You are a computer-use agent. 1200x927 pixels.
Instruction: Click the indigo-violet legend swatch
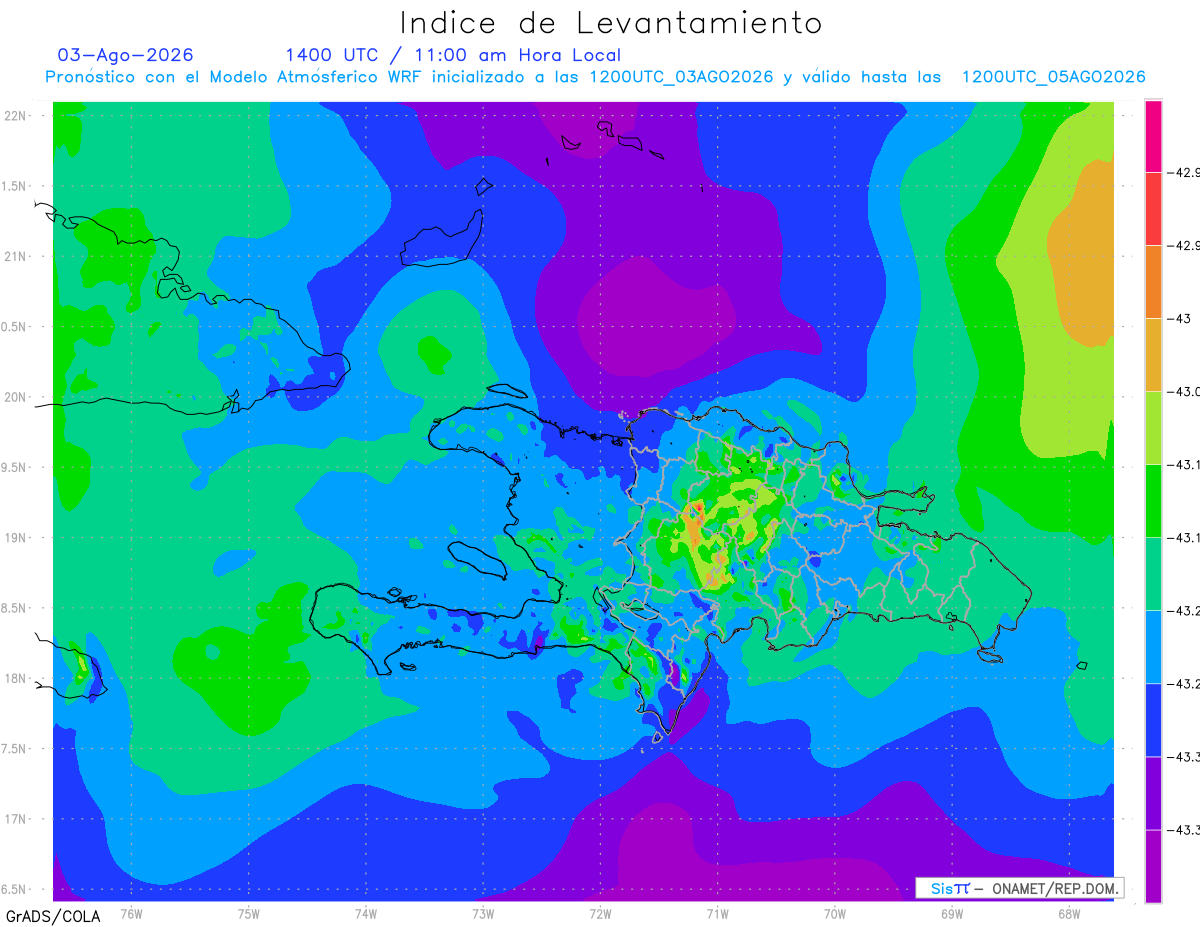pos(1153,792)
